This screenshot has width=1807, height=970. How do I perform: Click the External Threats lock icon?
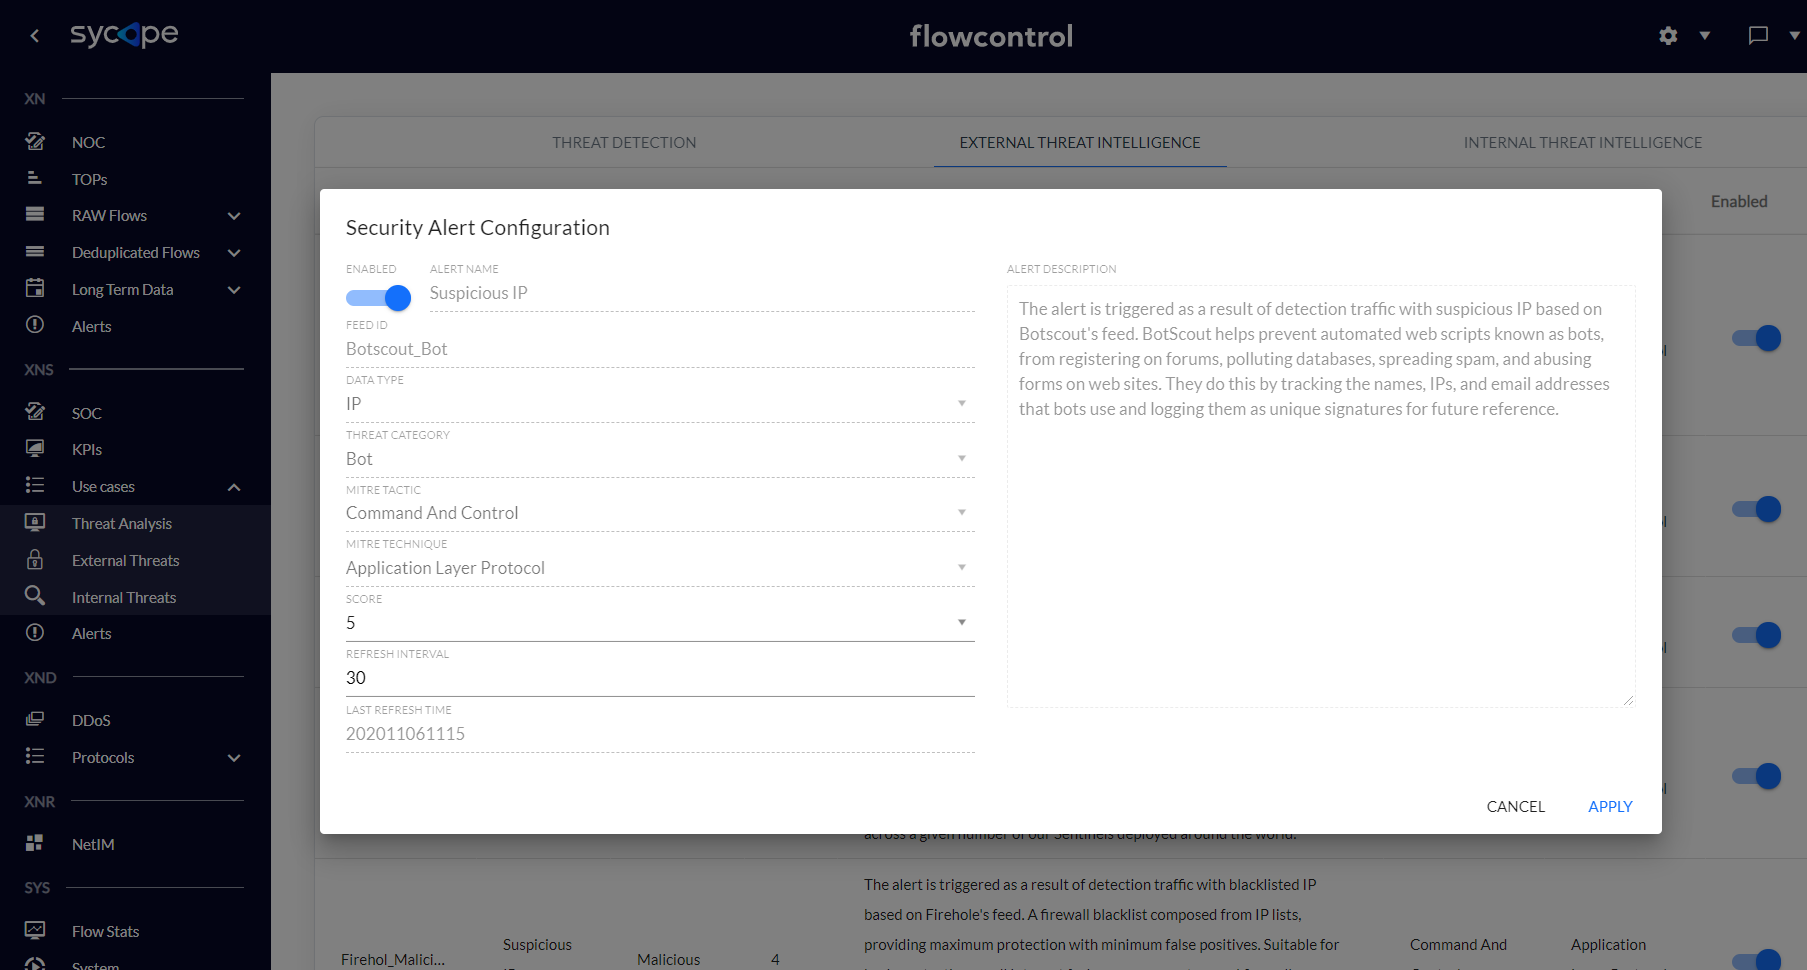point(35,560)
